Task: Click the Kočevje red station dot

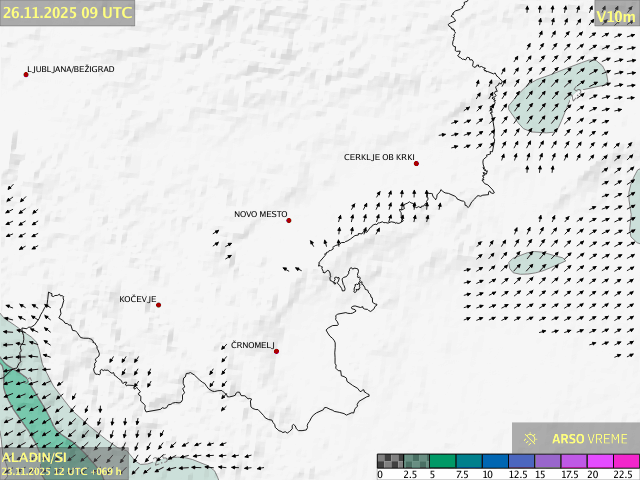Action: tap(158, 305)
